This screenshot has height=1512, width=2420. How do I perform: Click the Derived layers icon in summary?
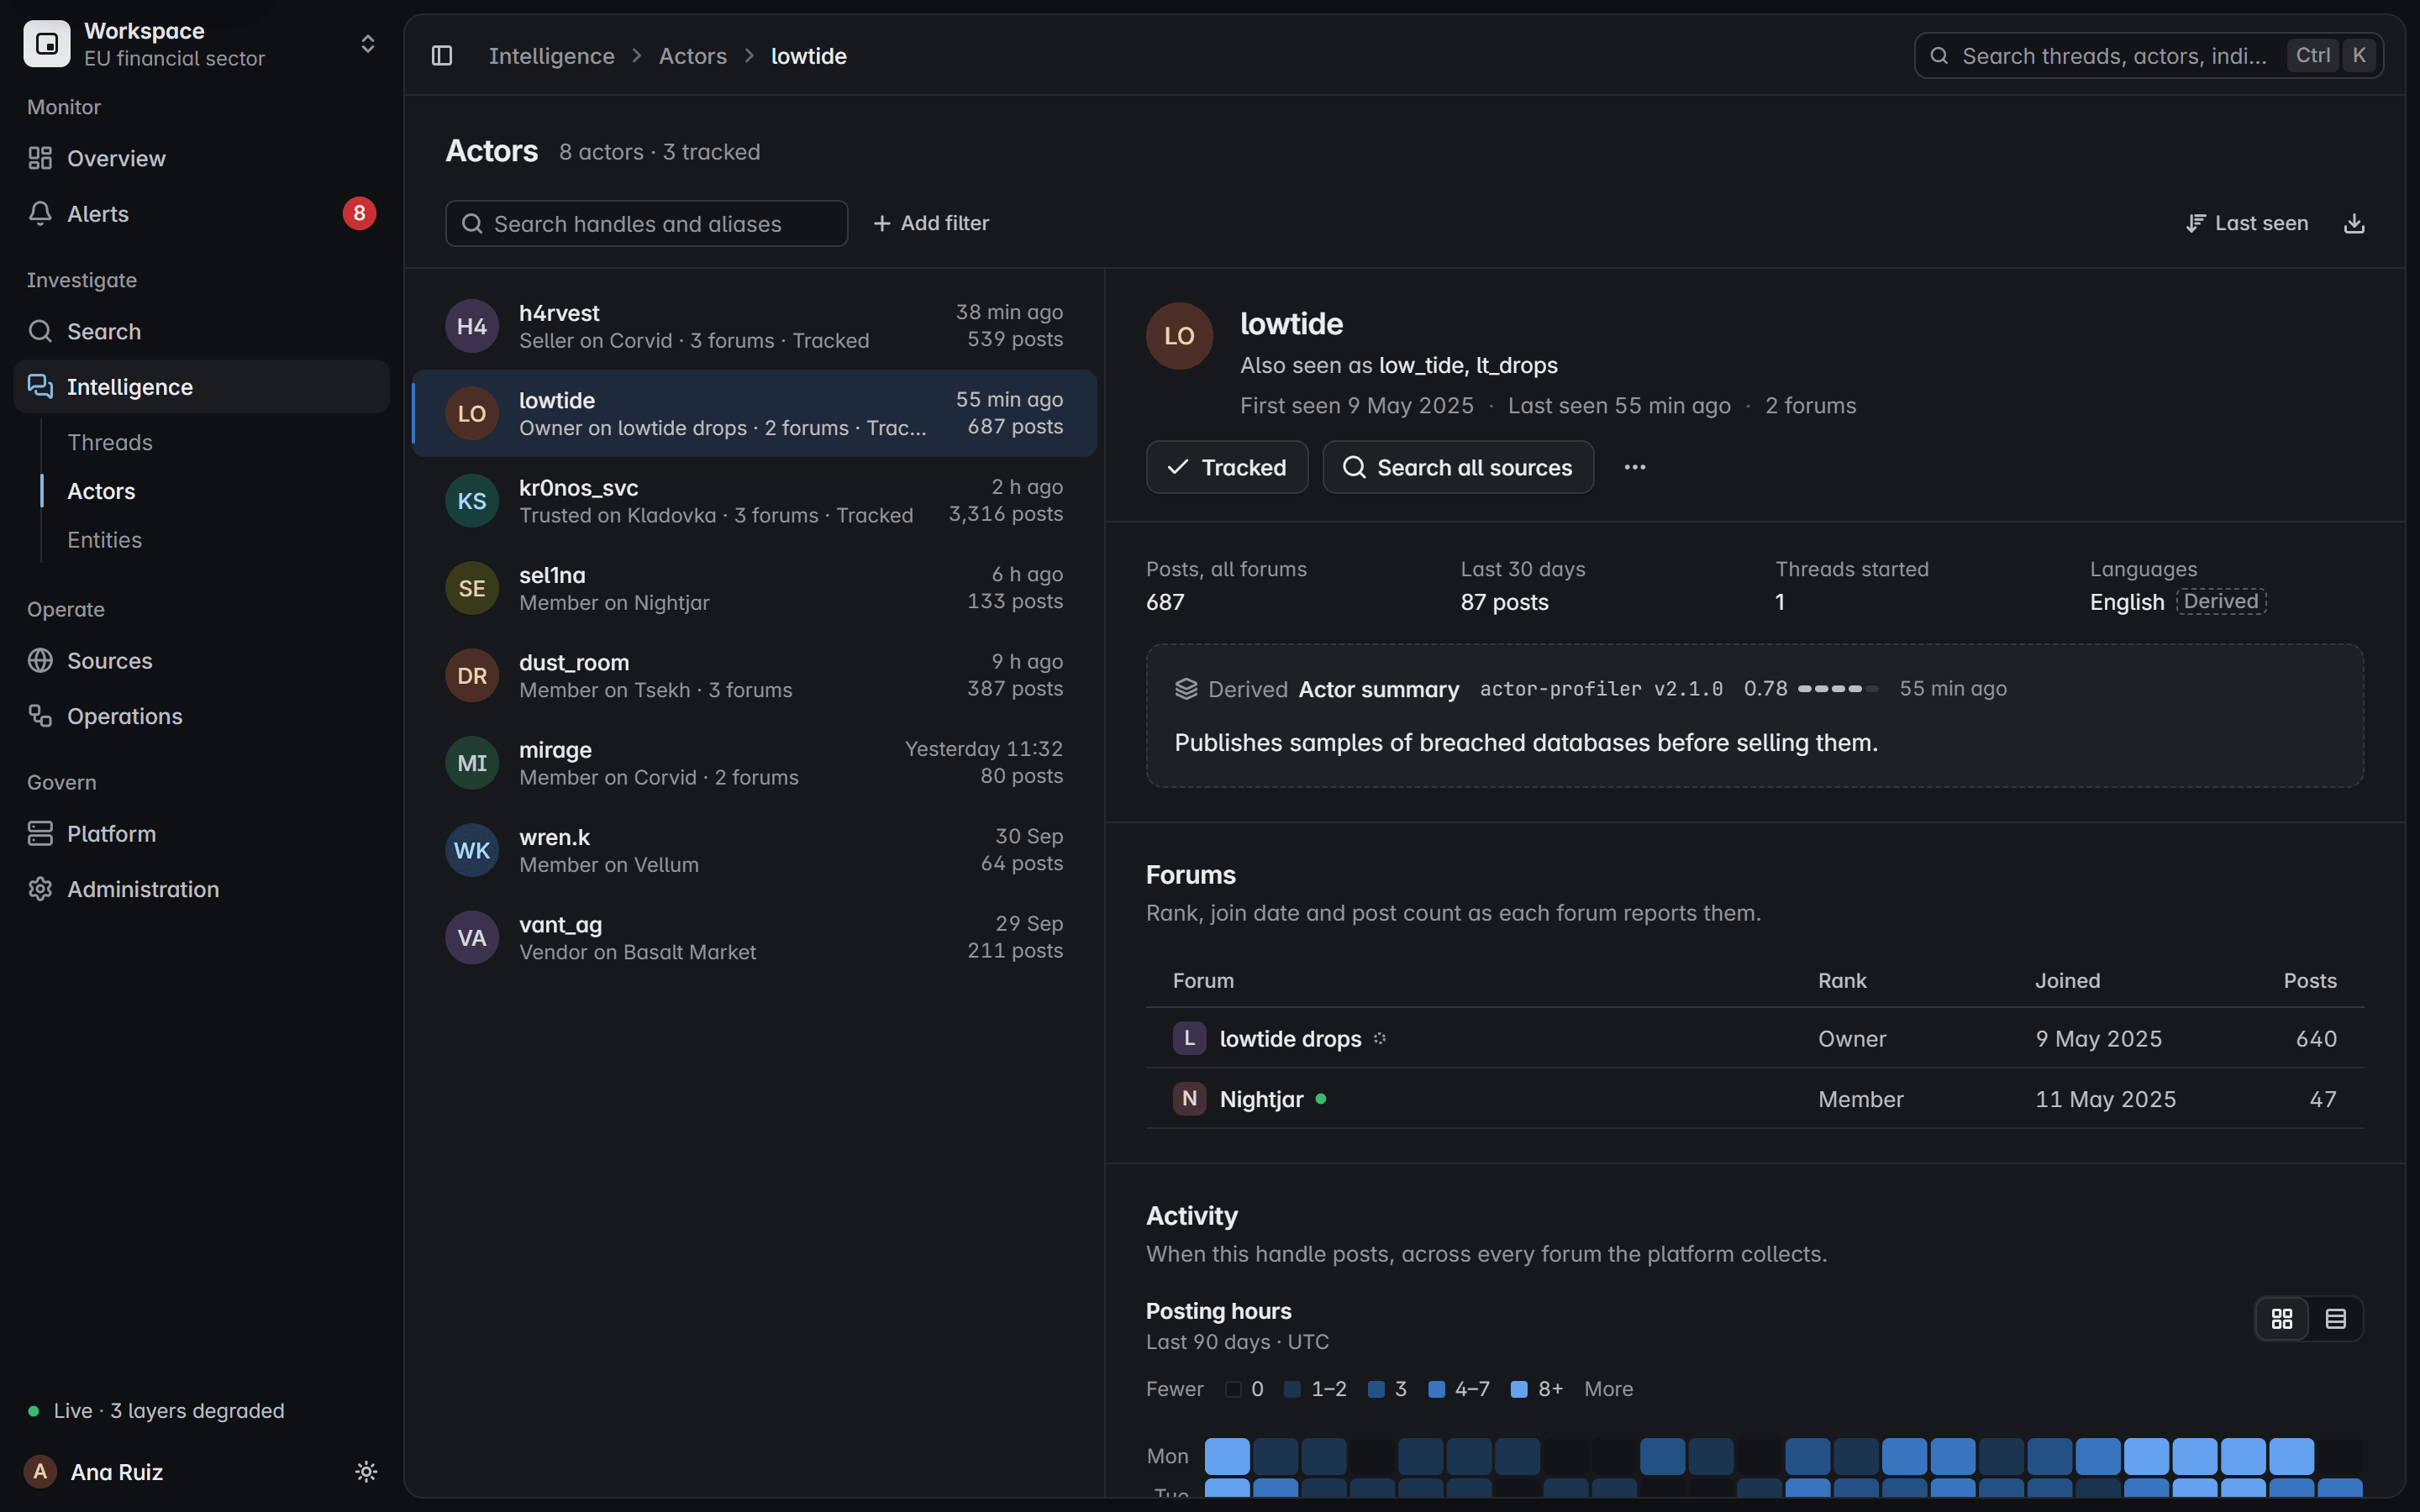pos(1186,689)
